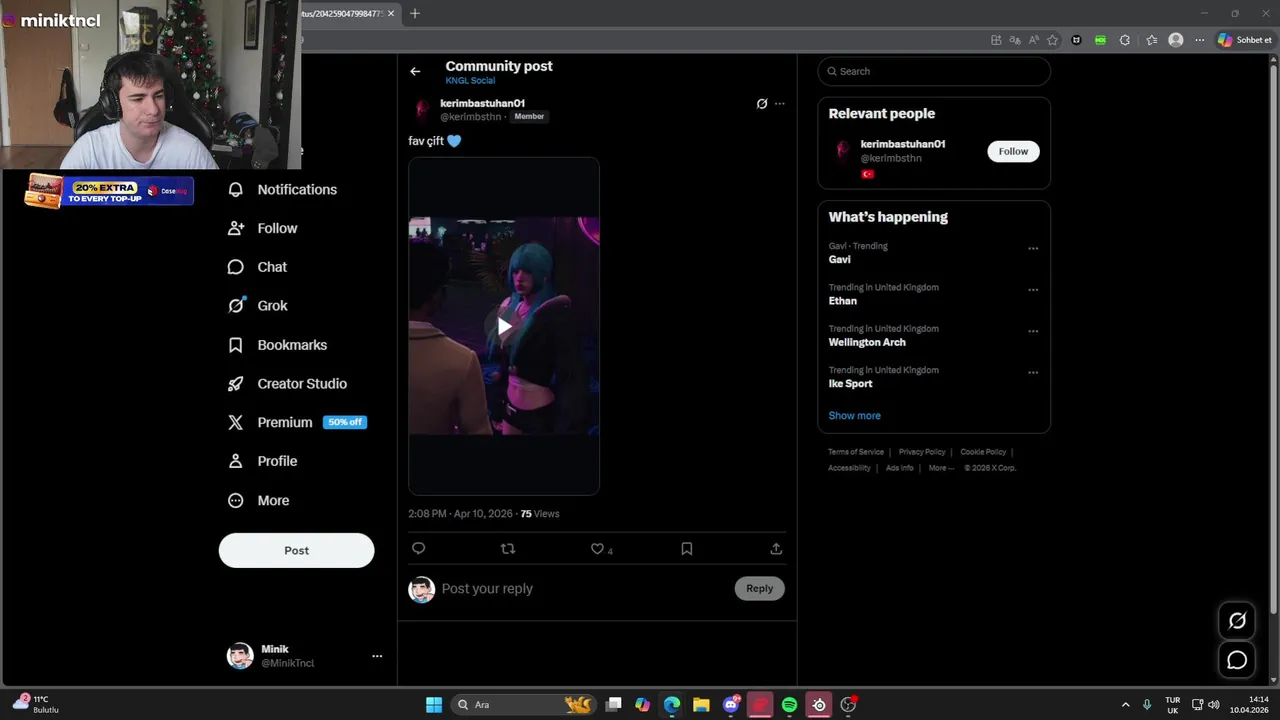Add this page to browser favorites
The width and height of the screenshot is (1280, 720).
1052,40
